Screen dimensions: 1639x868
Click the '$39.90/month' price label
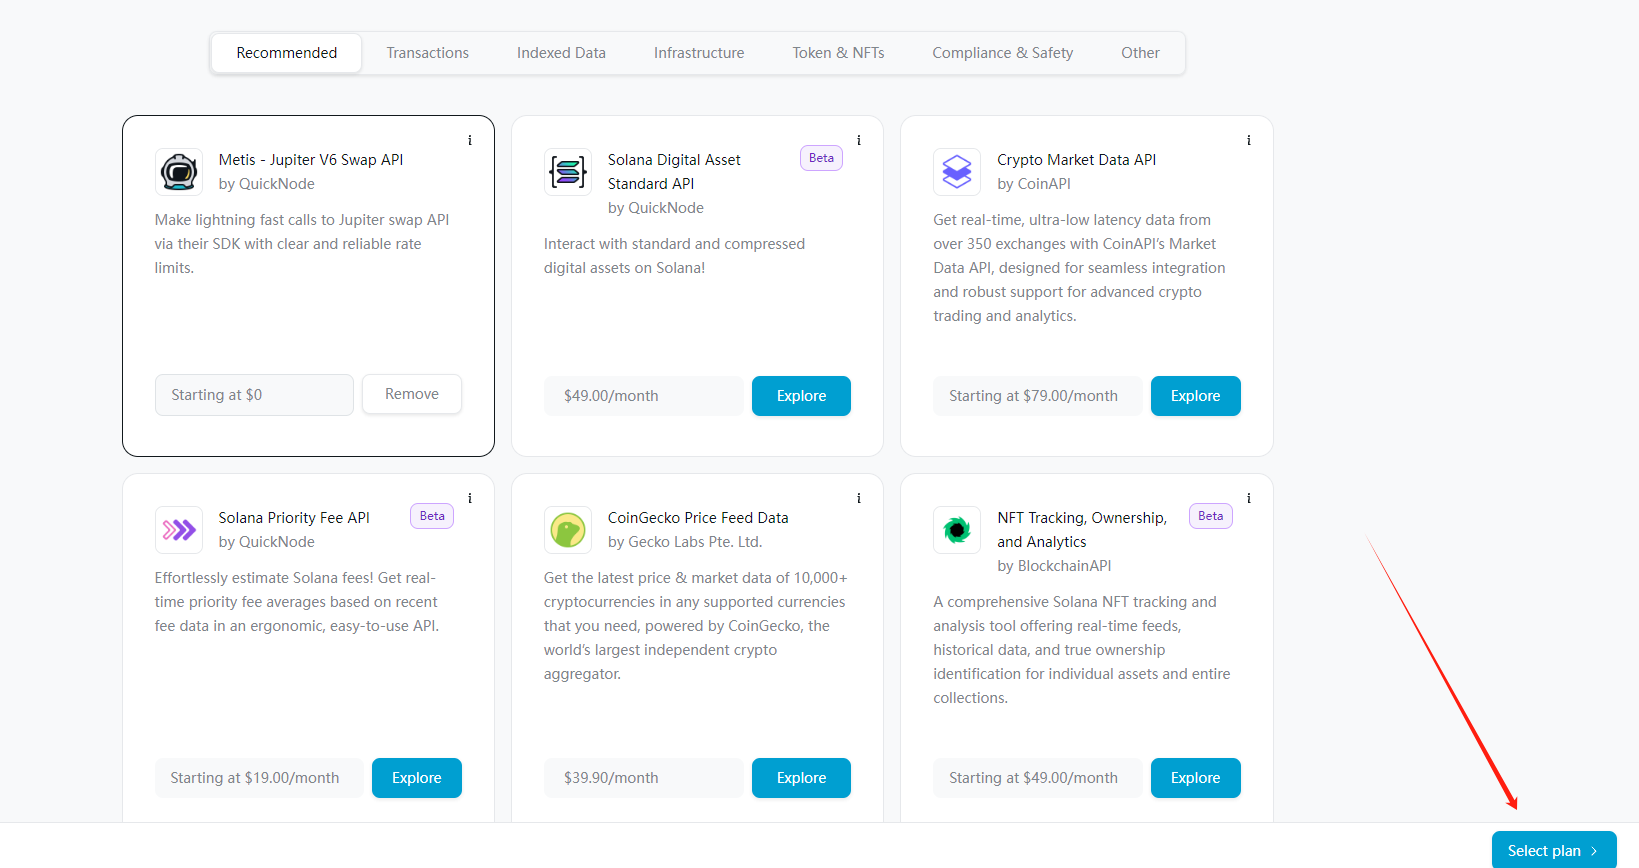[x=644, y=778]
